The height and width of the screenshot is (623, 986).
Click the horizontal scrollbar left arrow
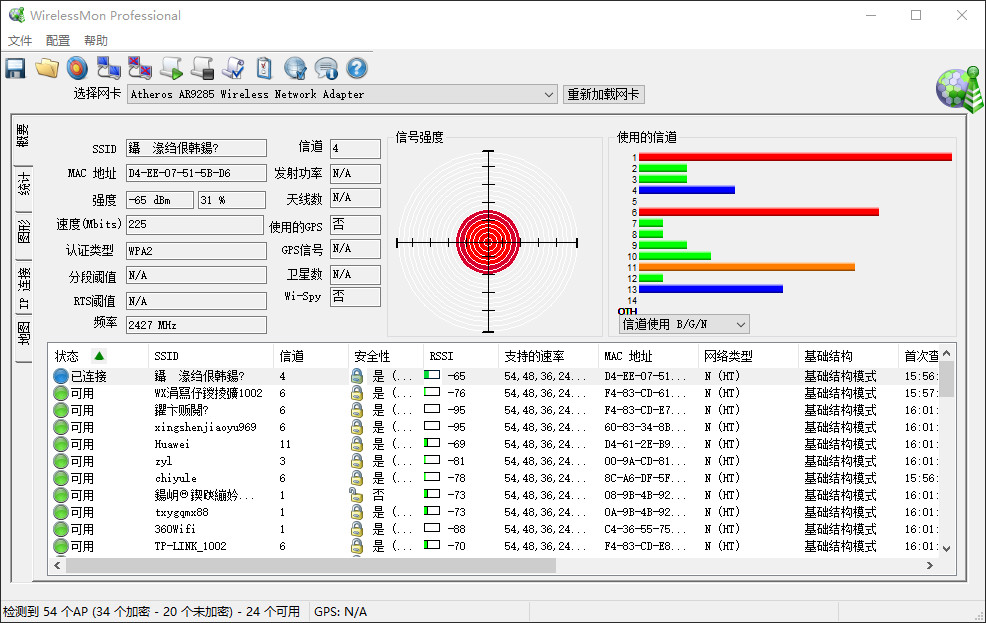(57, 566)
